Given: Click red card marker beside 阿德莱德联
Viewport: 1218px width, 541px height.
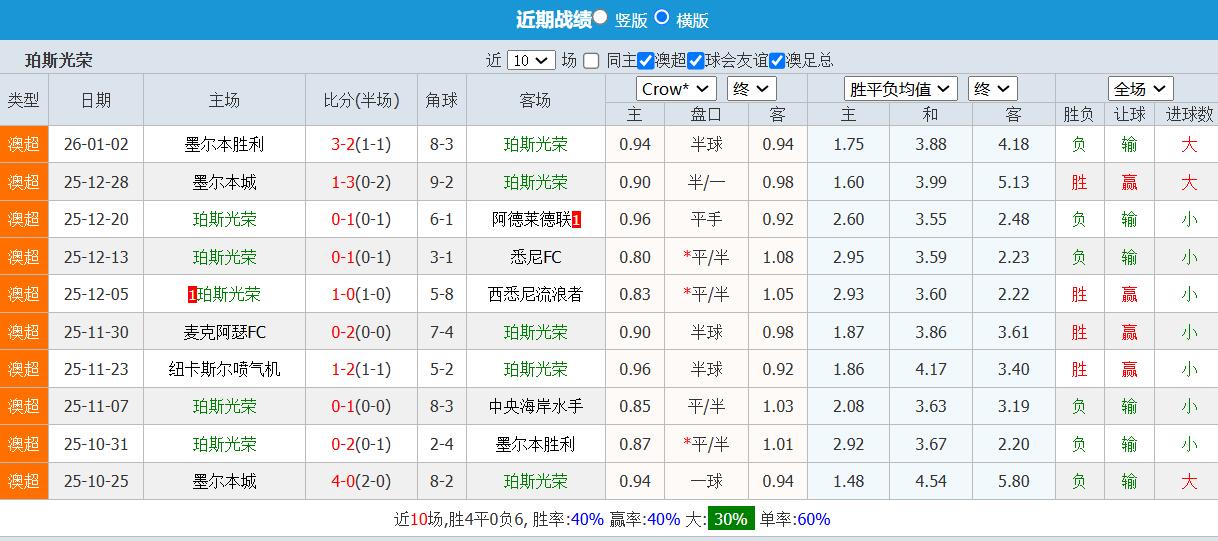Looking at the screenshot, I should pyautogui.click(x=576, y=219).
